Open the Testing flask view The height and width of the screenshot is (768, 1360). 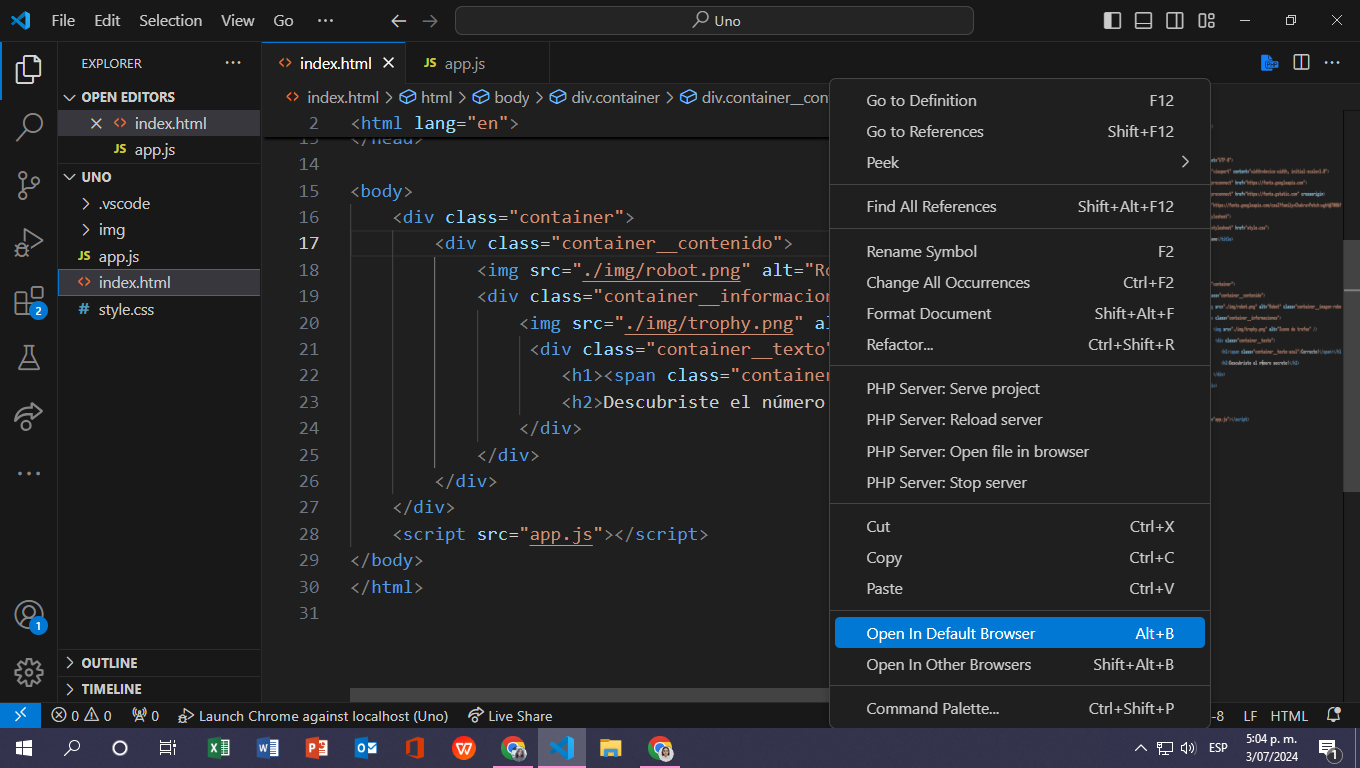pyautogui.click(x=29, y=357)
